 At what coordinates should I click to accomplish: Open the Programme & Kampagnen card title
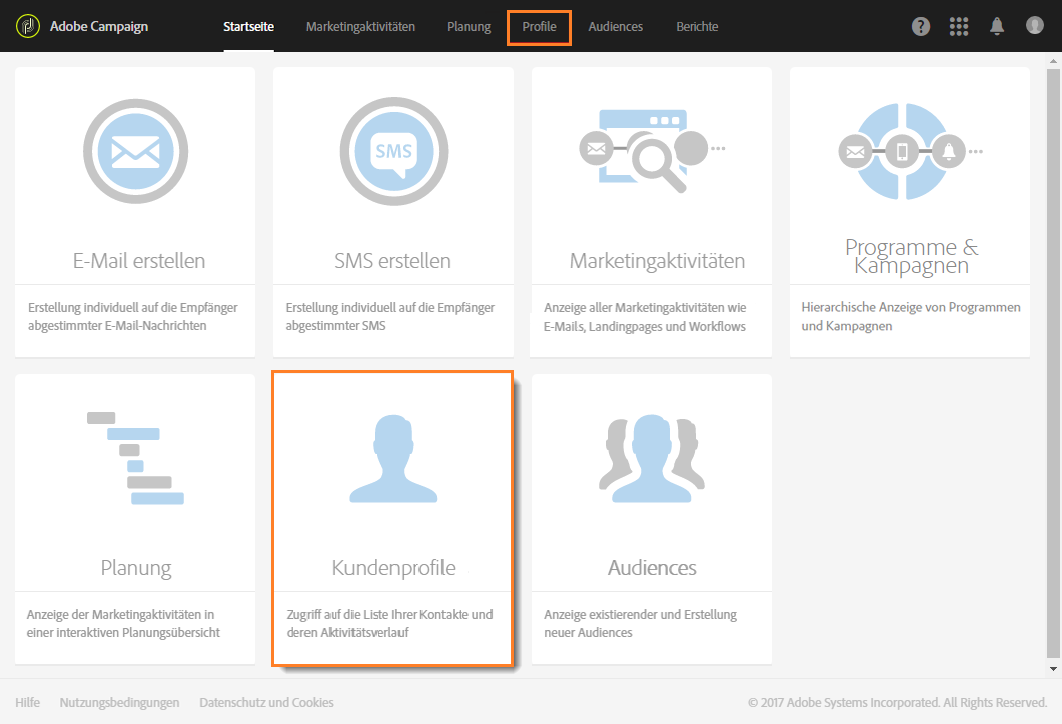tap(912, 256)
